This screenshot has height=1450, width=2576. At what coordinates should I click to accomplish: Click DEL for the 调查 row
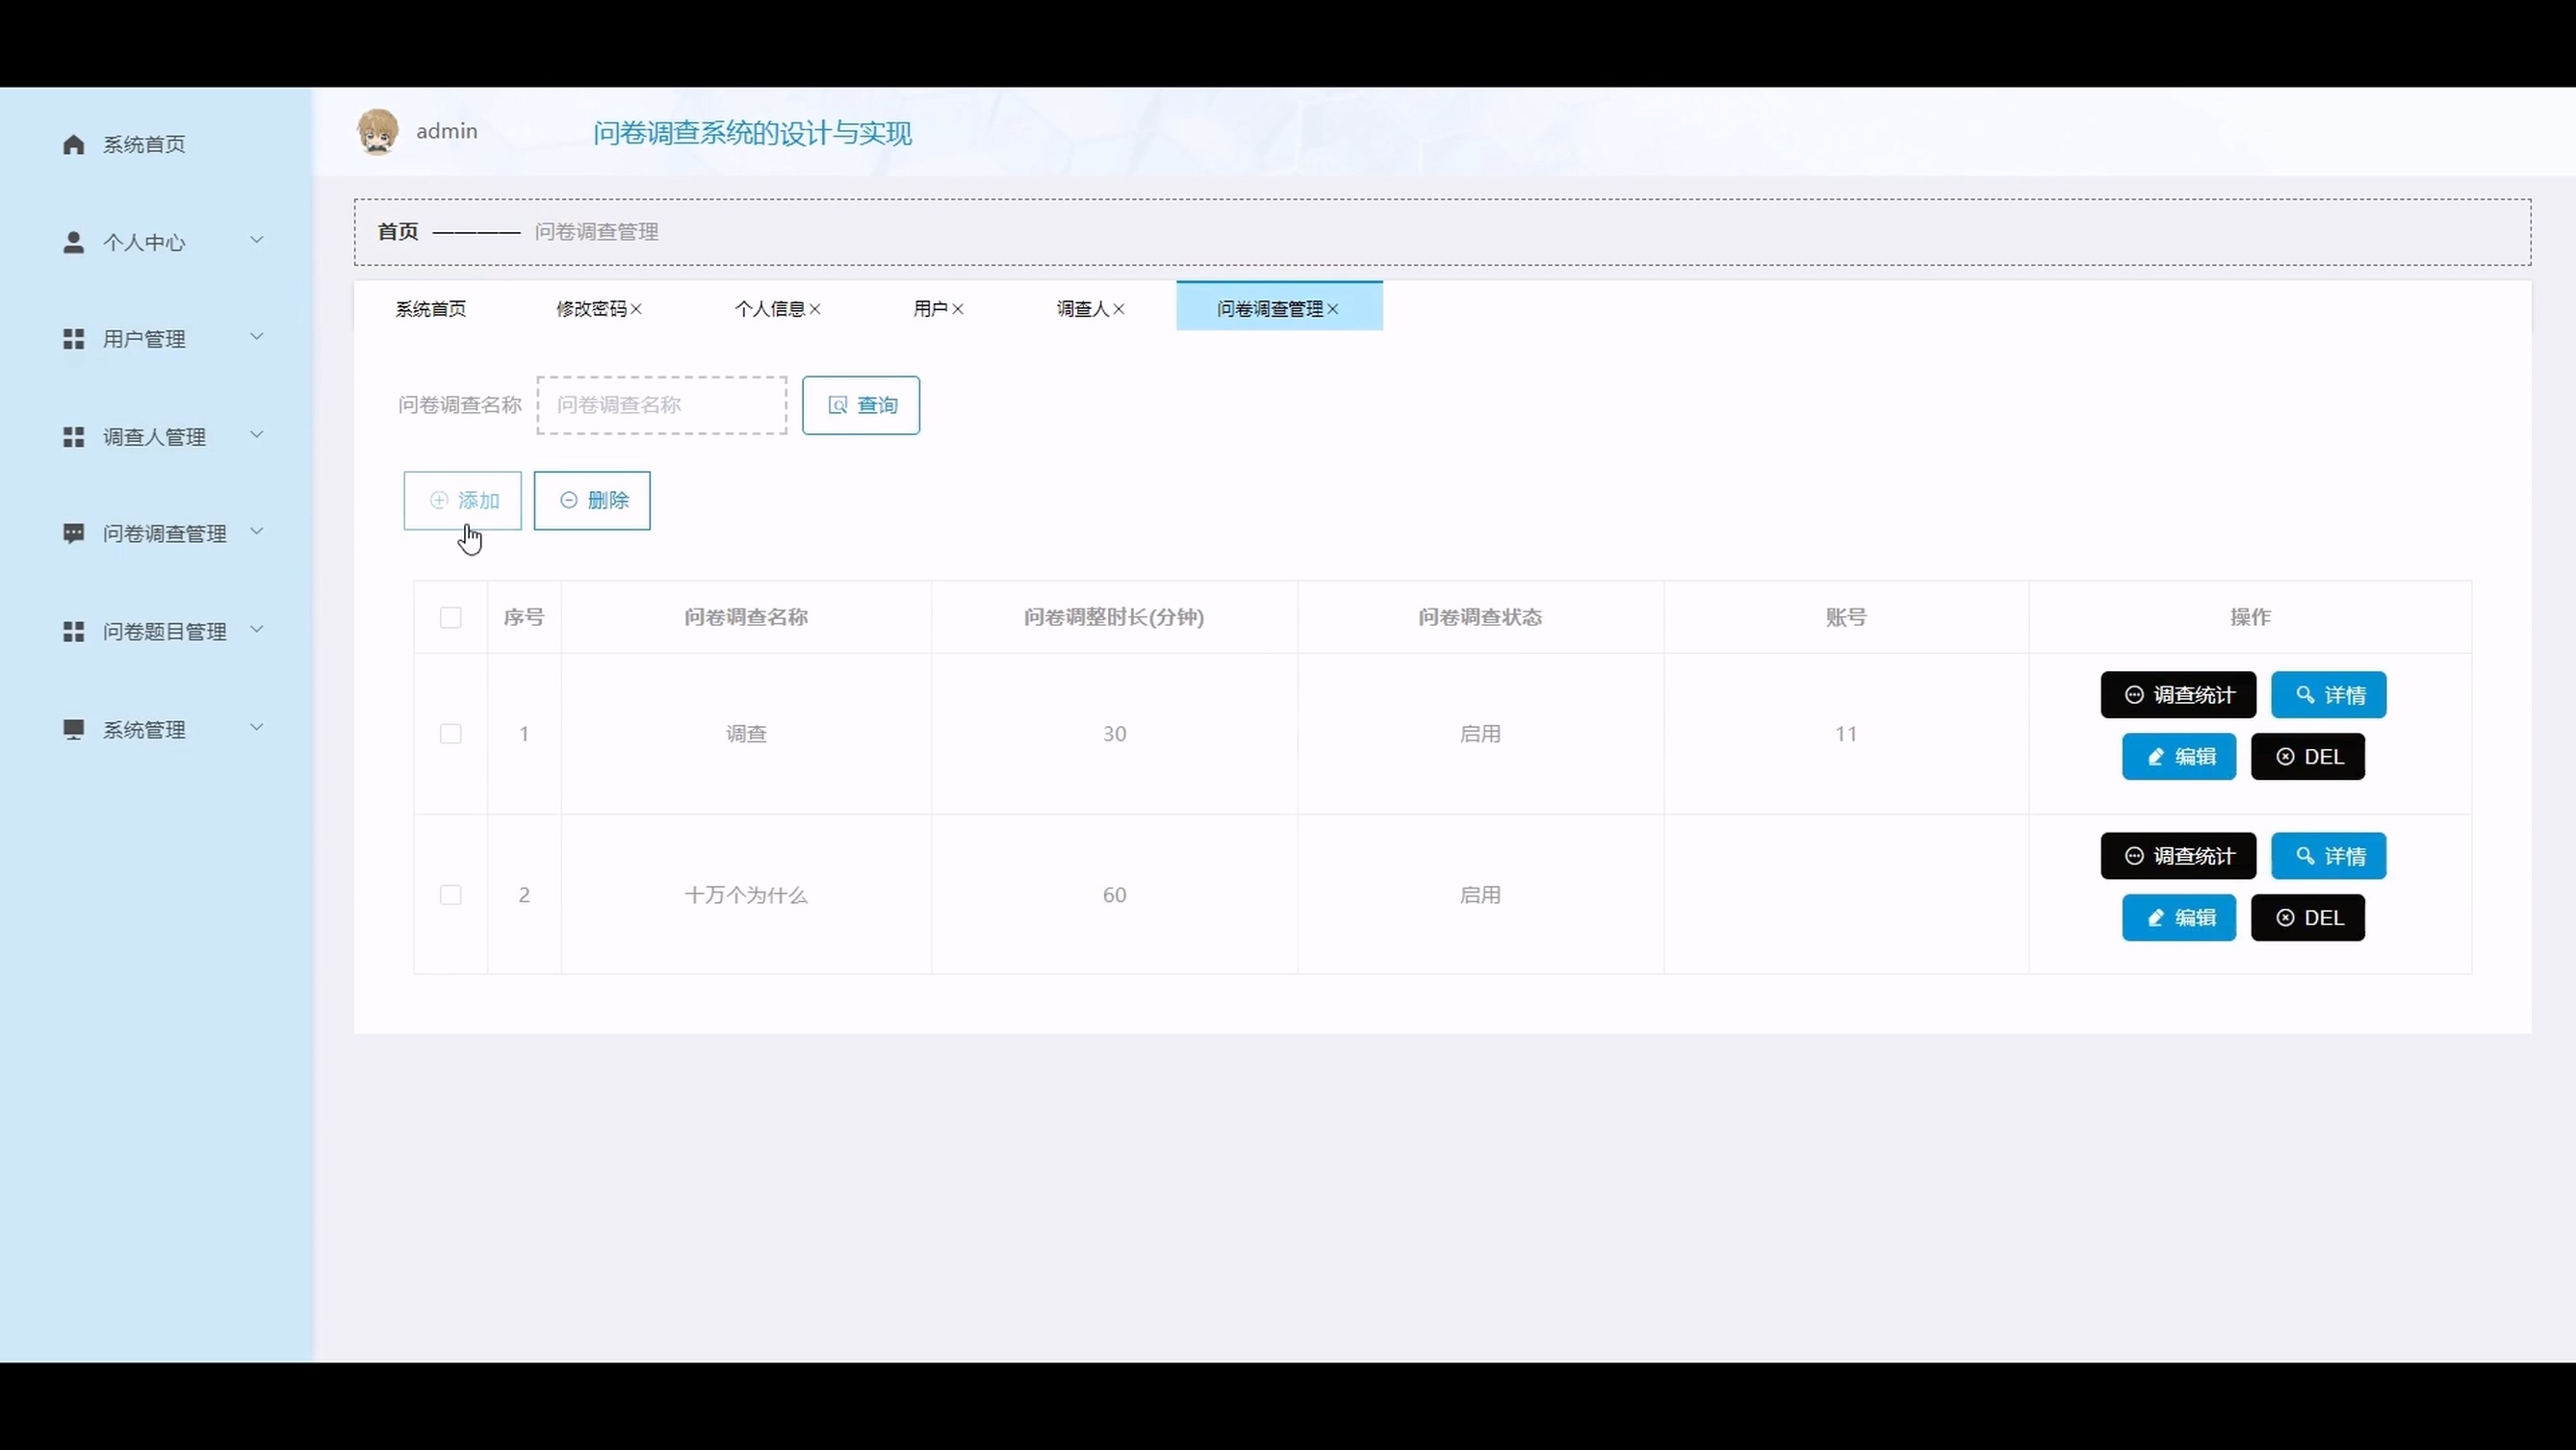click(x=2308, y=757)
